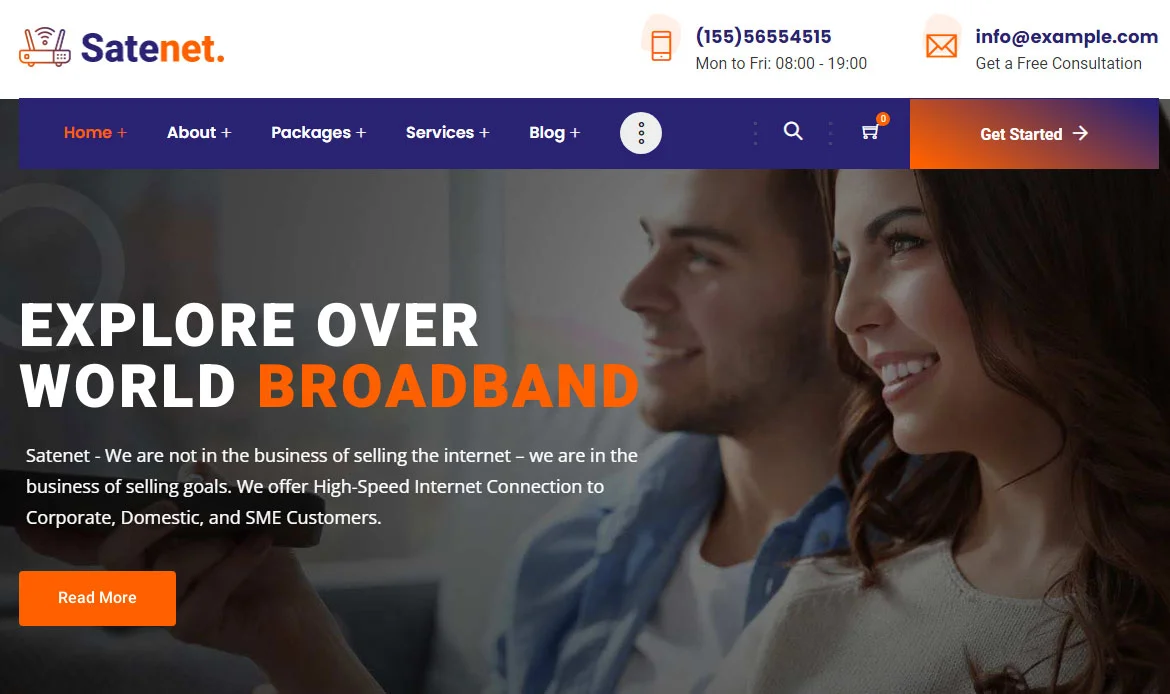The width and height of the screenshot is (1170, 694).
Task: Expand the About plus submenu
Action: click(226, 133)
